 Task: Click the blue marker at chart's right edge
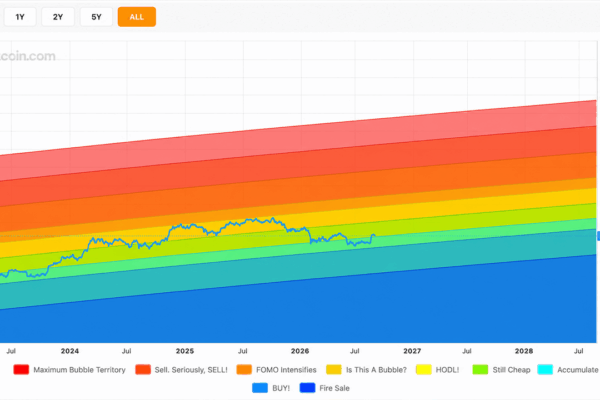click(x=598, y=236)
